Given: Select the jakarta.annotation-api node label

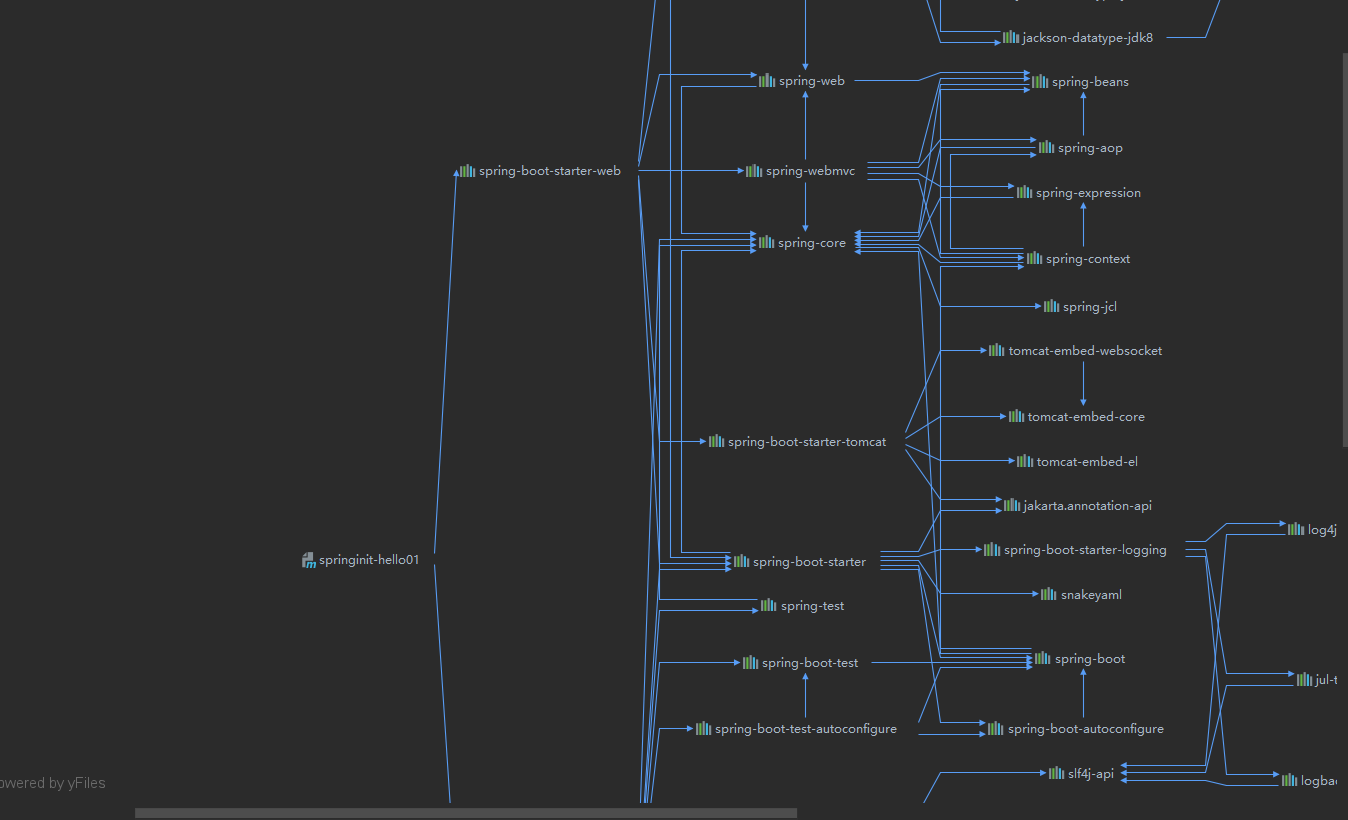Looking at the screenshot, I should click(1088, 506).
